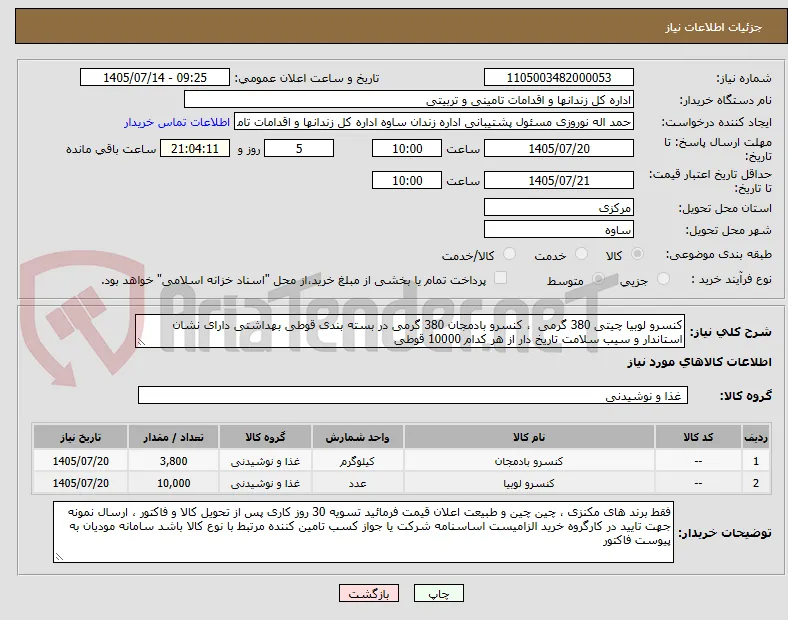The width and height of the screenshot is (788, 620).
Task: Select the کالا/خدمت radio button
Action: pos(510,254)
